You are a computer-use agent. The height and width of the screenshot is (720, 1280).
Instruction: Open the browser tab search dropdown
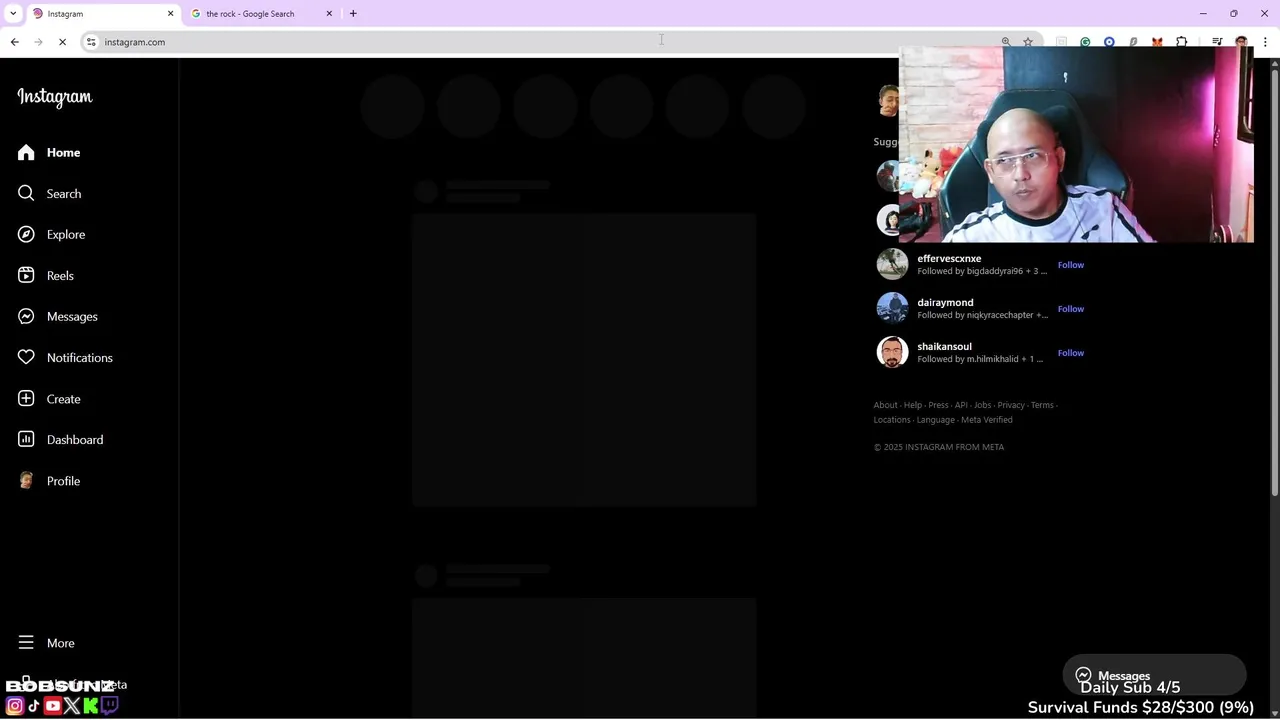(x=13, y=13)
